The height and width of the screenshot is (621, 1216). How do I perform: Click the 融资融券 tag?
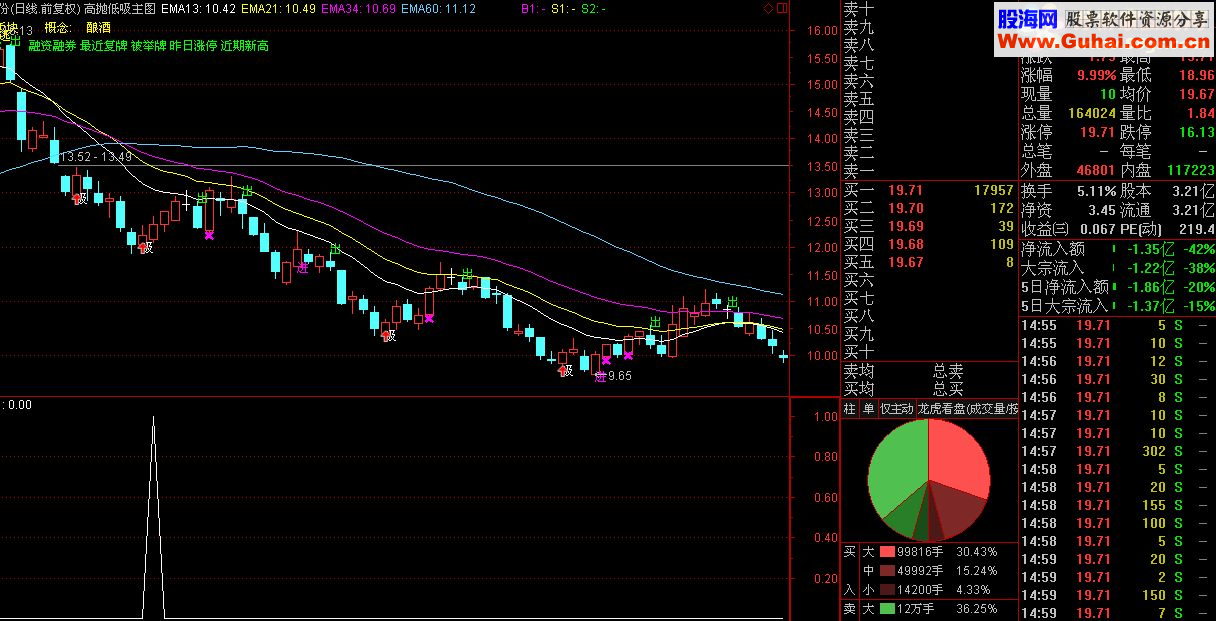pos(52,46)
